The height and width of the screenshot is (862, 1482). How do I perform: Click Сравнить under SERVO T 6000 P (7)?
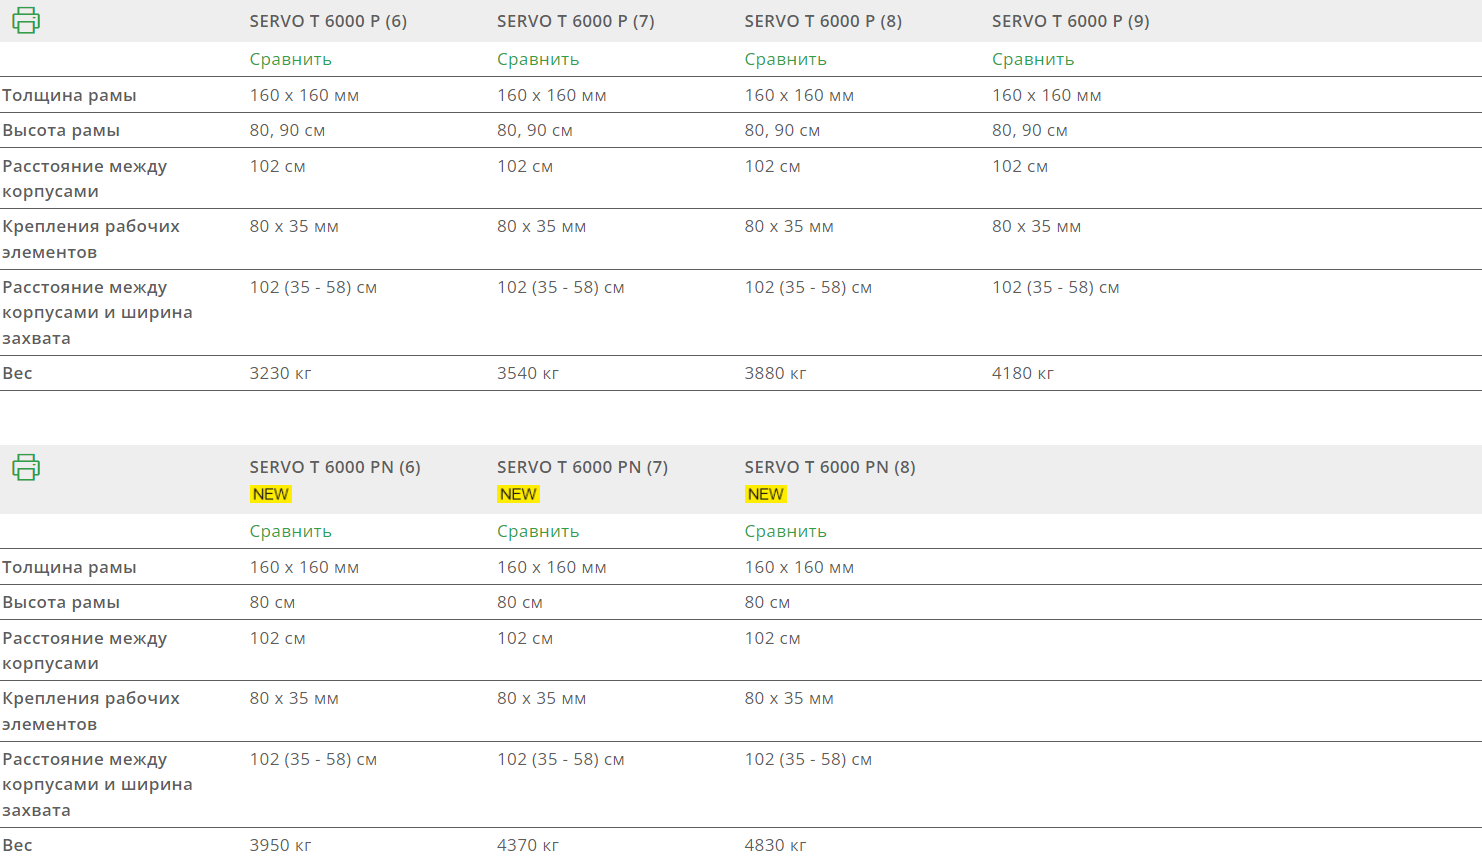pyautogui.click(x=538, y=59)
